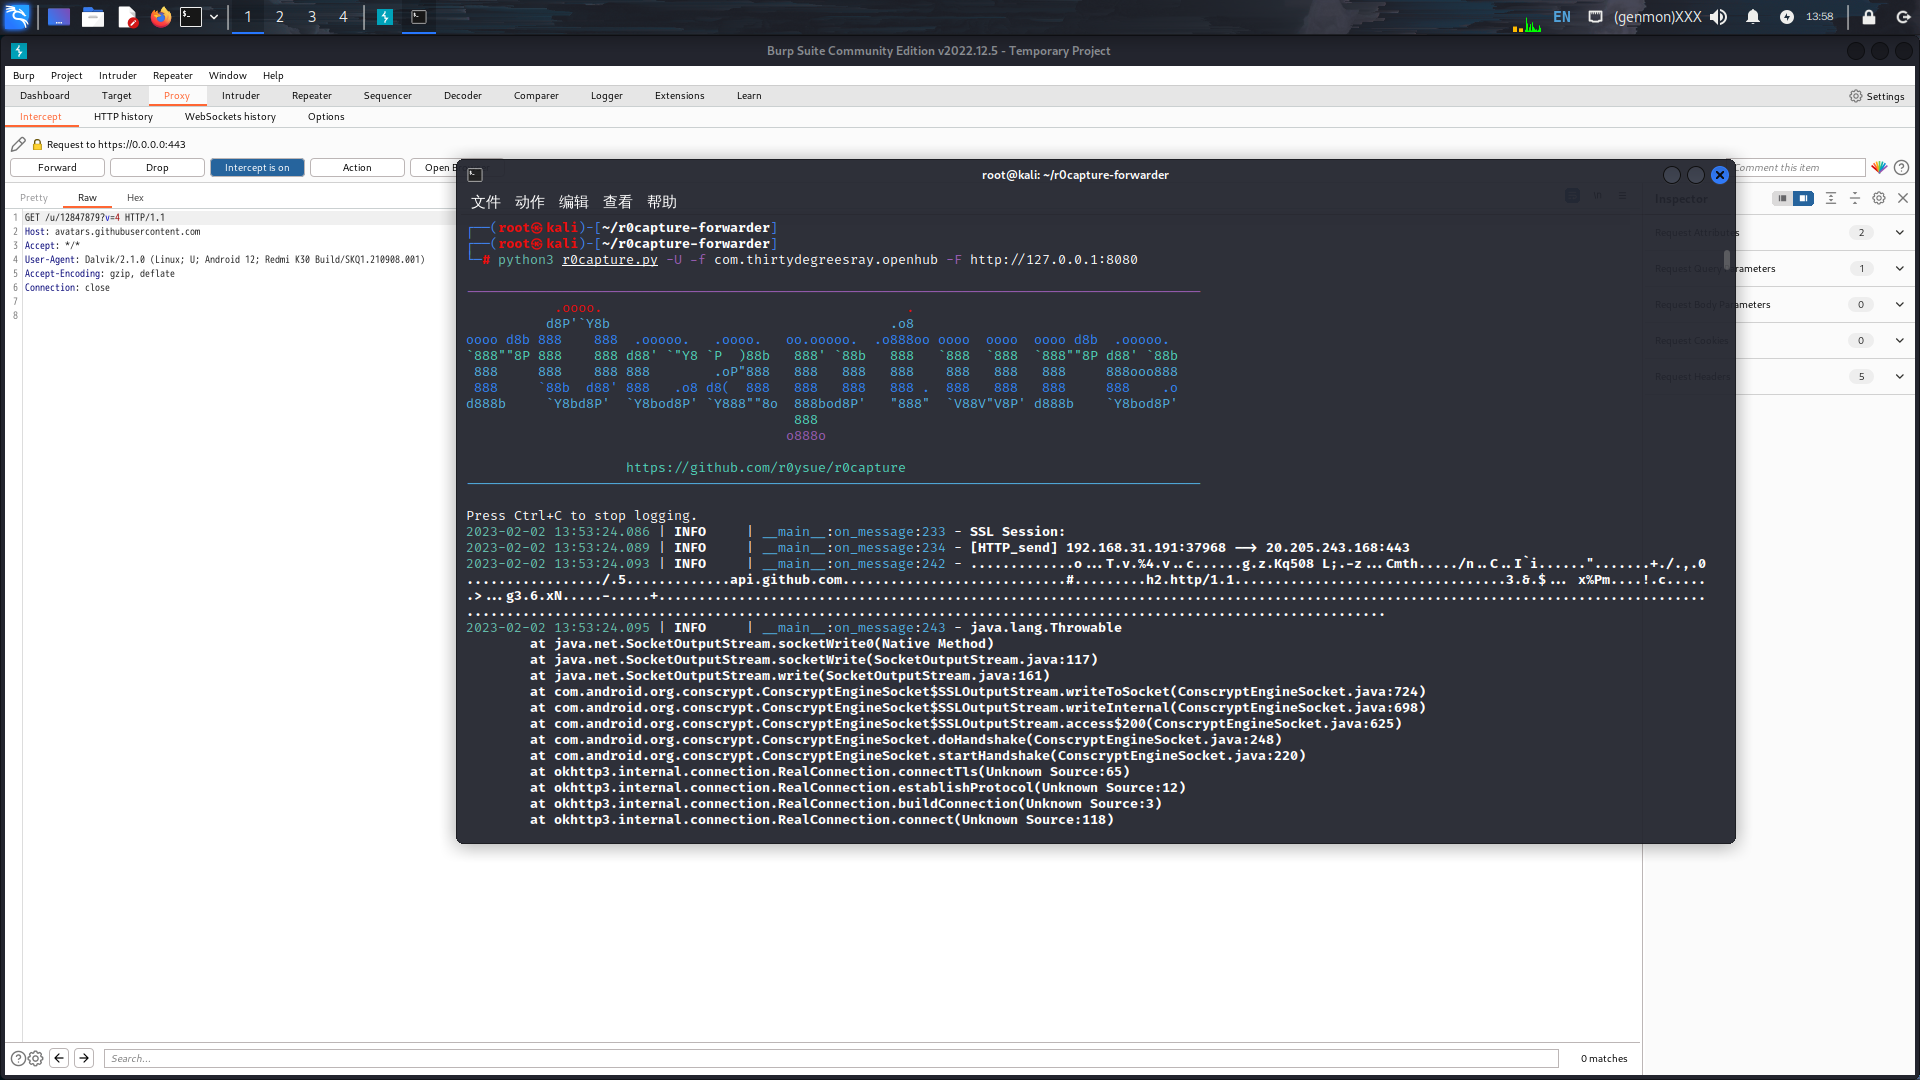
Task: Open the Help menu in Burp
Action: 273,75
